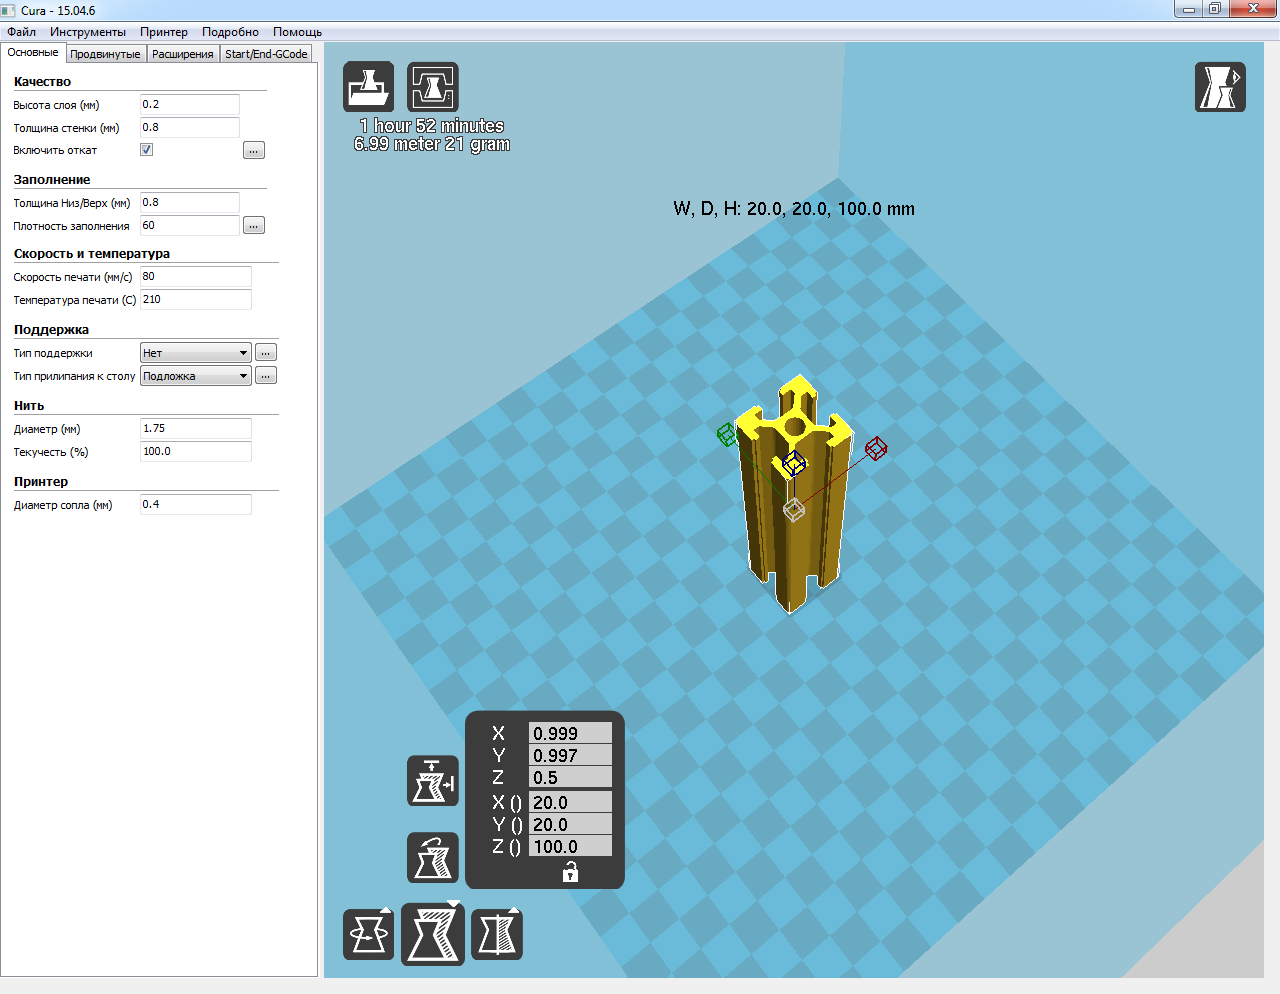The height and width of the screenshot is (994, 1280).
Task: Click the Текучесть (%) input field
Action: [x=196, y=452]
